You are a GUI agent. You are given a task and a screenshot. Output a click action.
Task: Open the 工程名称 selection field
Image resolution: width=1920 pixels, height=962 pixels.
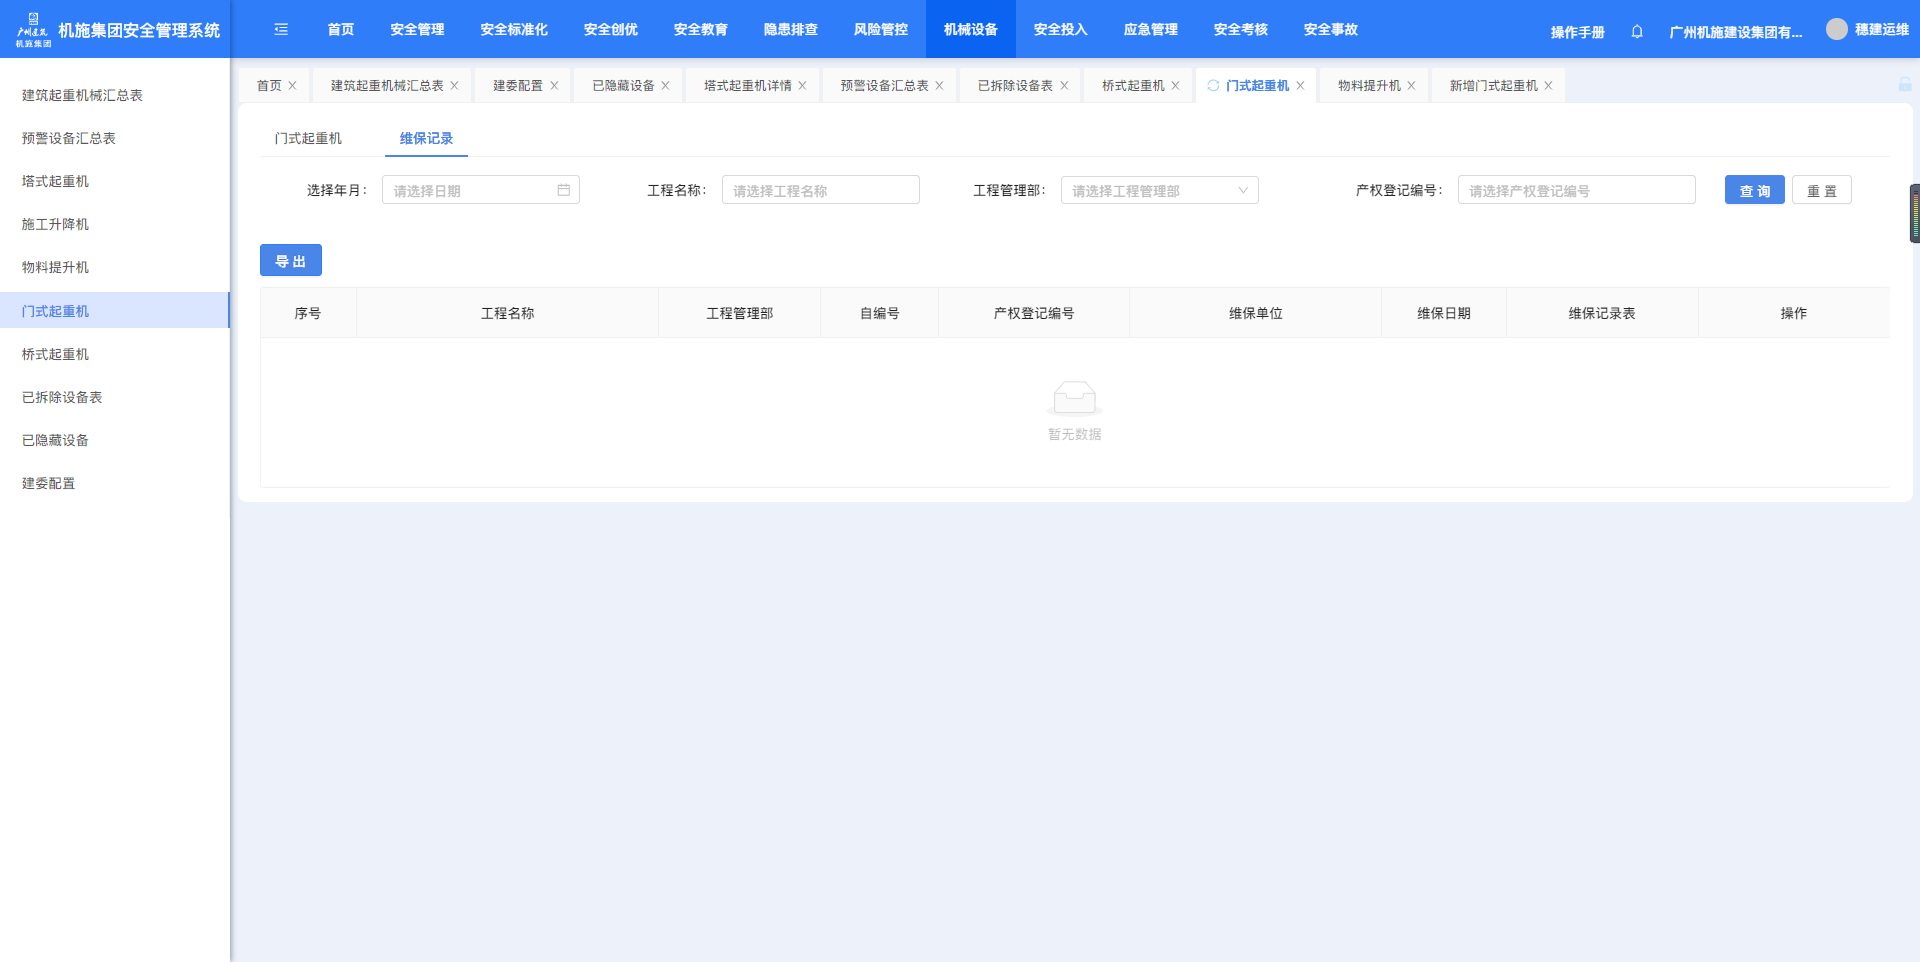pyautogui.click(x=820, y=190)
